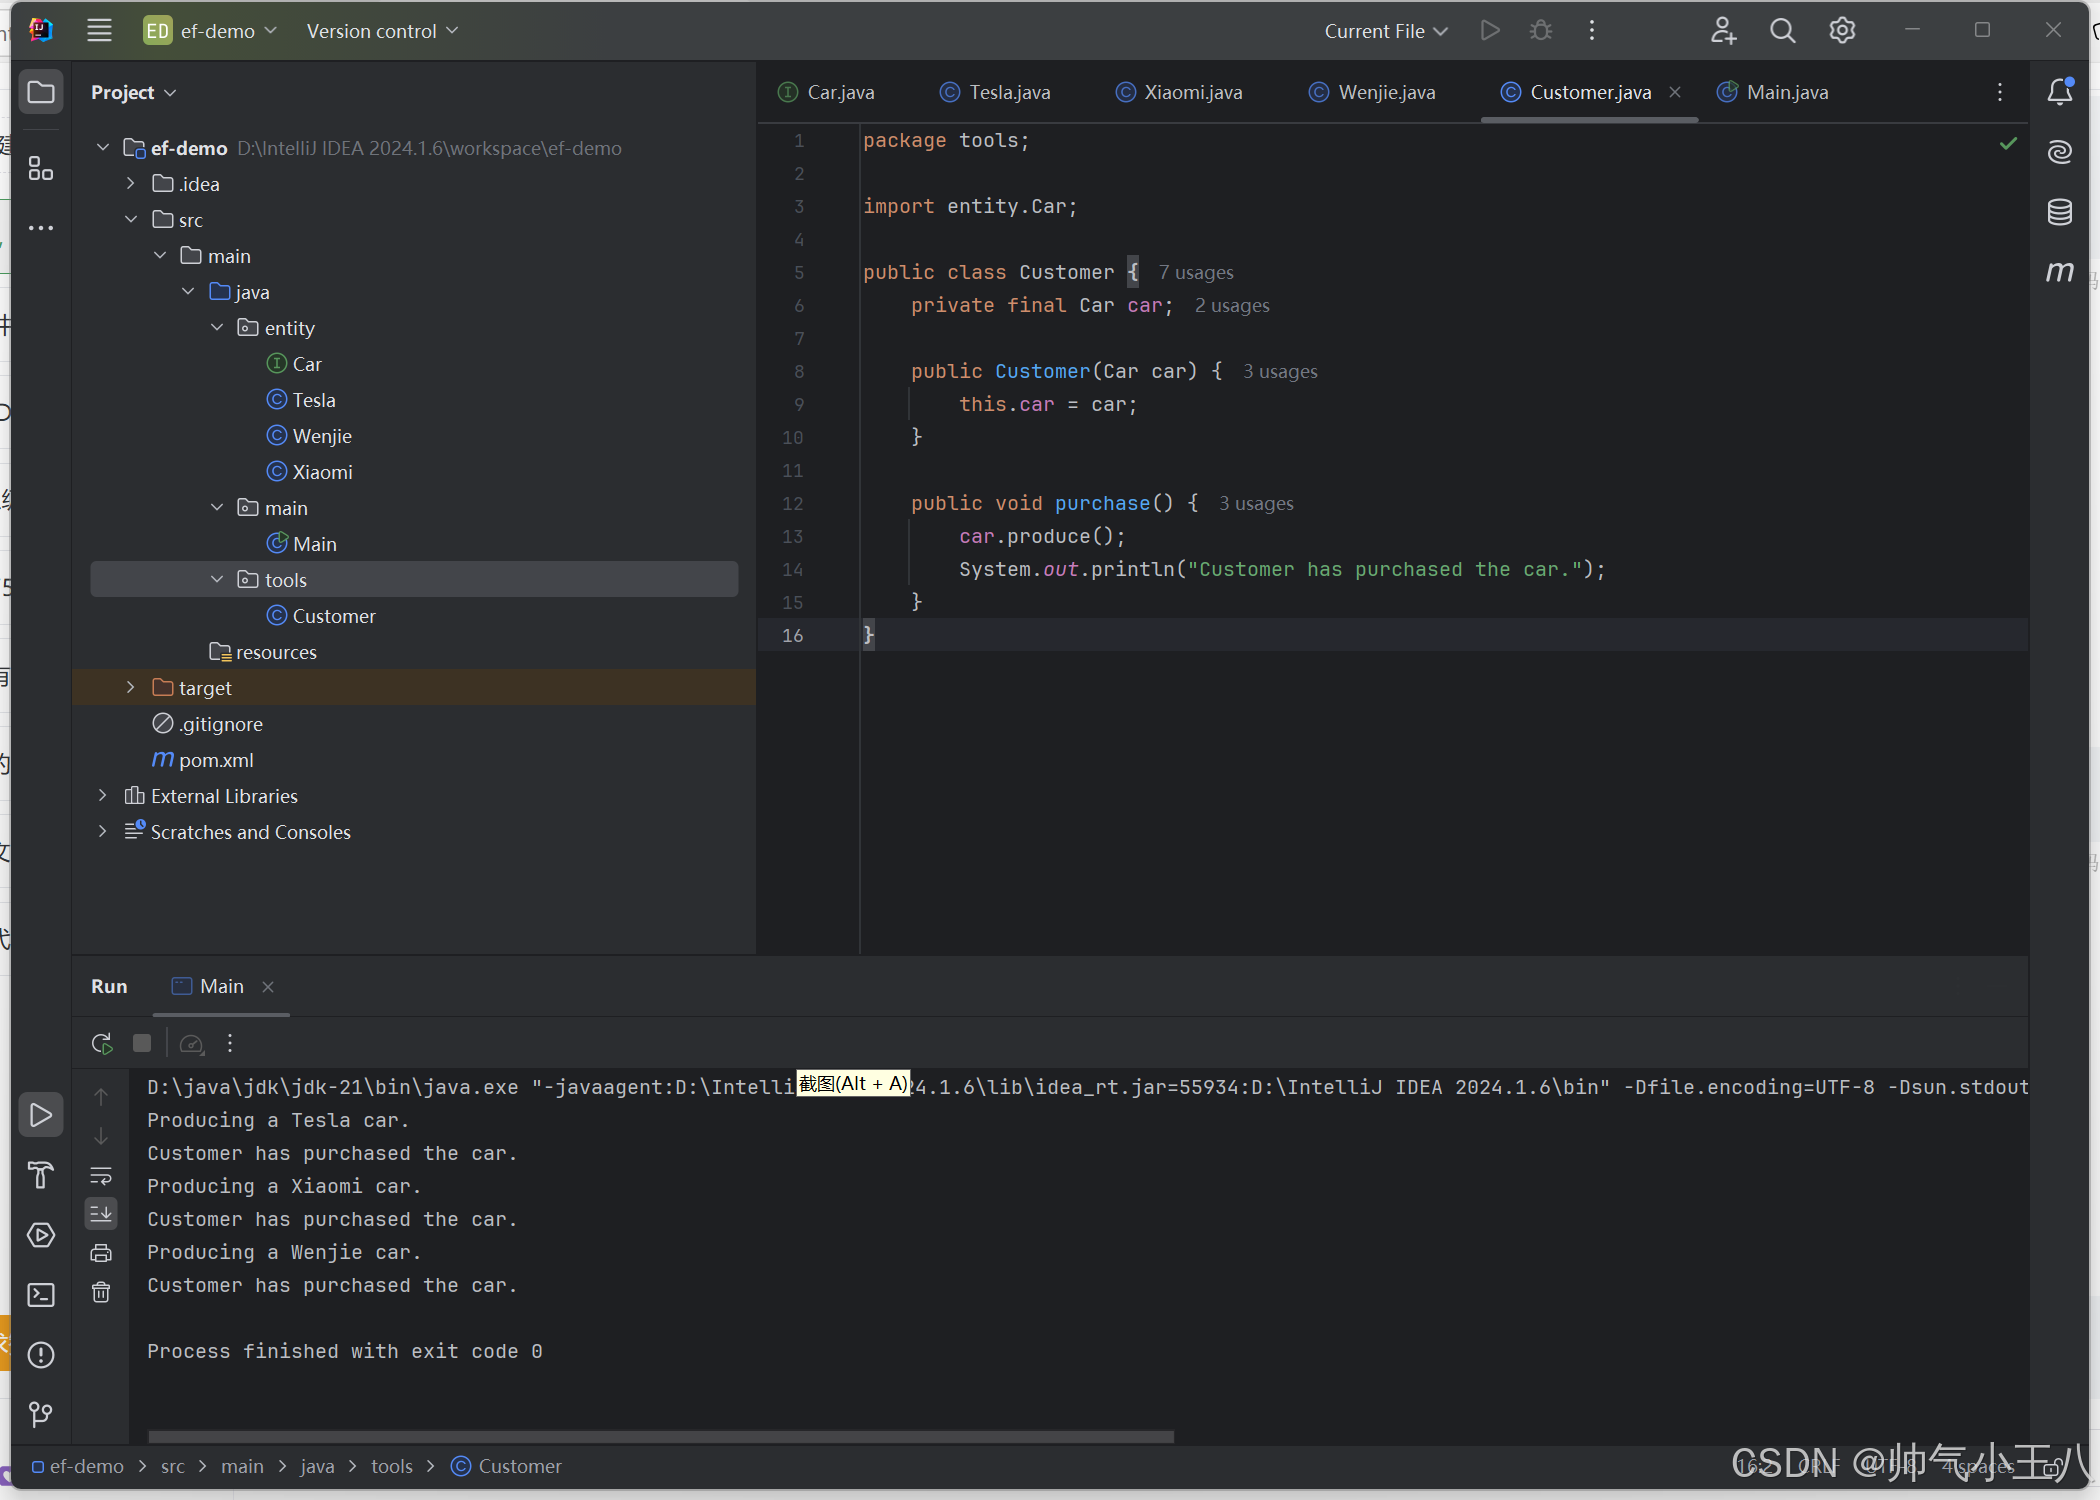The width and height of the screenshot is (2100, 1500).
Task: Click the Rerun Main icon
Action: coord(101,1043)
